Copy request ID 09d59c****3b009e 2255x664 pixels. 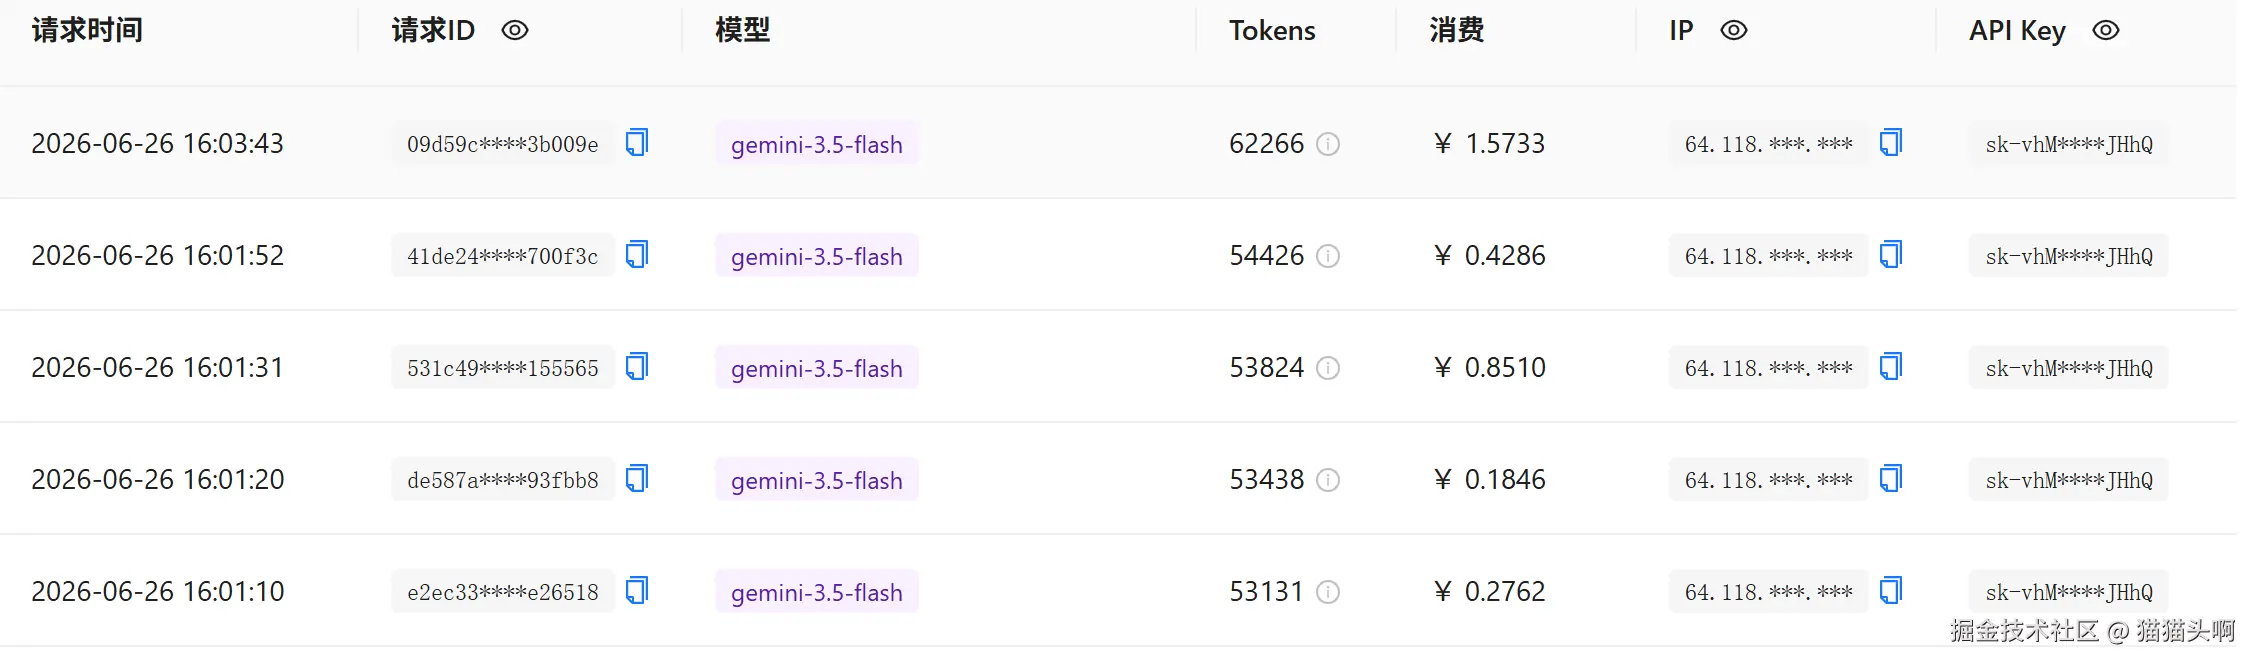click(x=637, y=143)
